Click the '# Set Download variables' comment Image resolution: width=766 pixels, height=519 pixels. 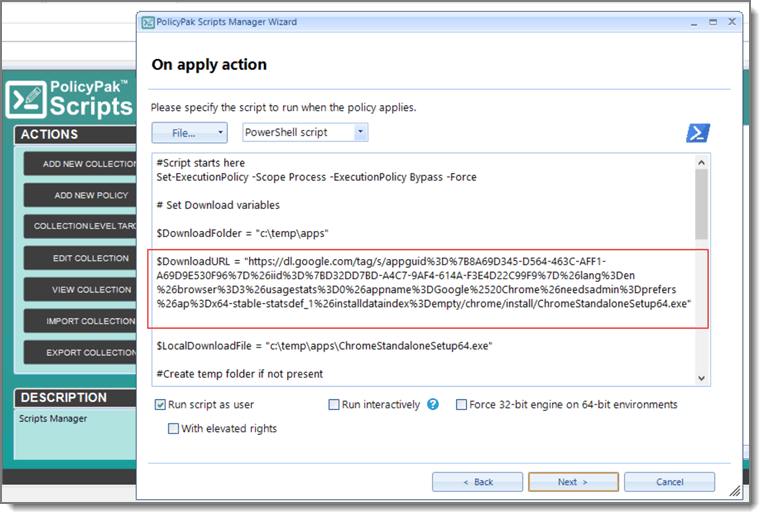click(x=218, y=205)
